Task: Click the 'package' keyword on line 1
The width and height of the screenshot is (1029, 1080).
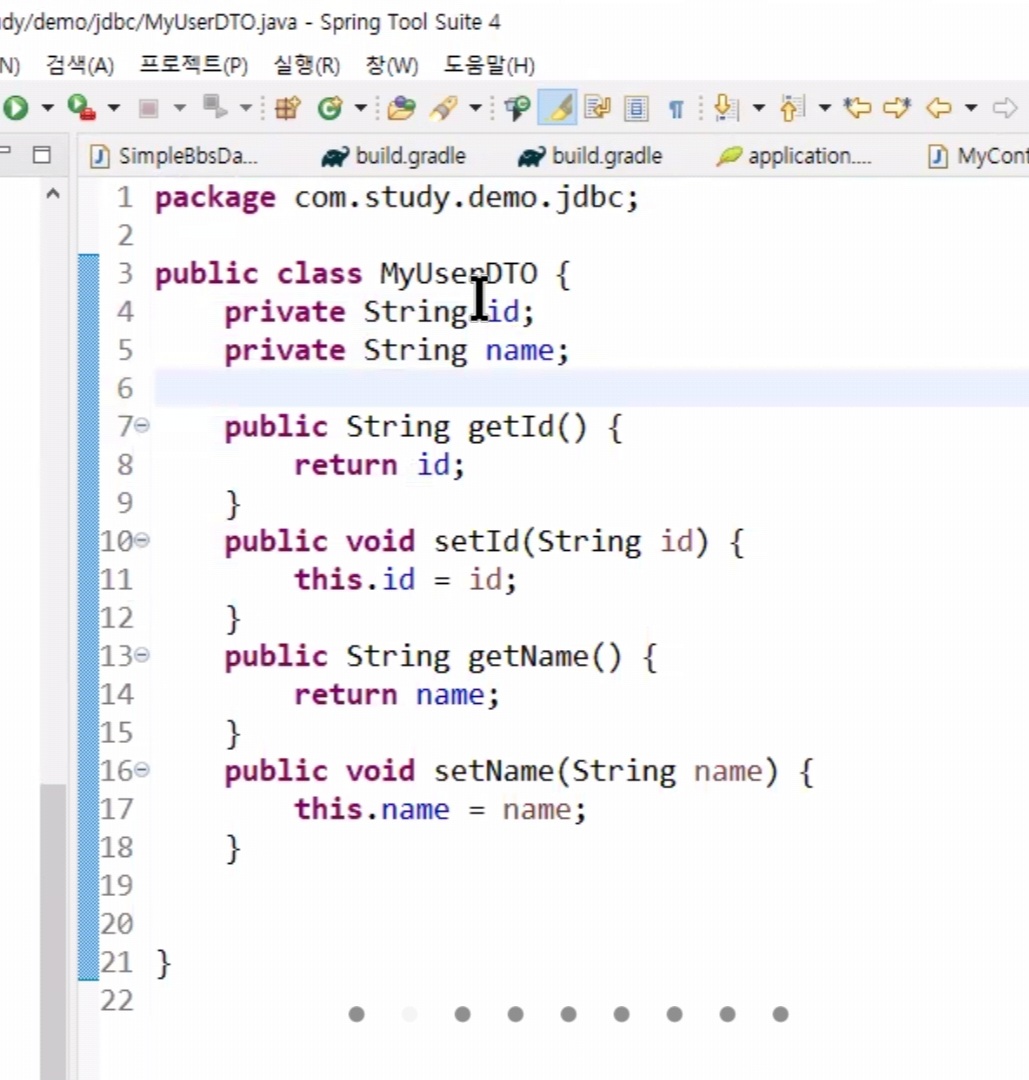Action: 215,199
